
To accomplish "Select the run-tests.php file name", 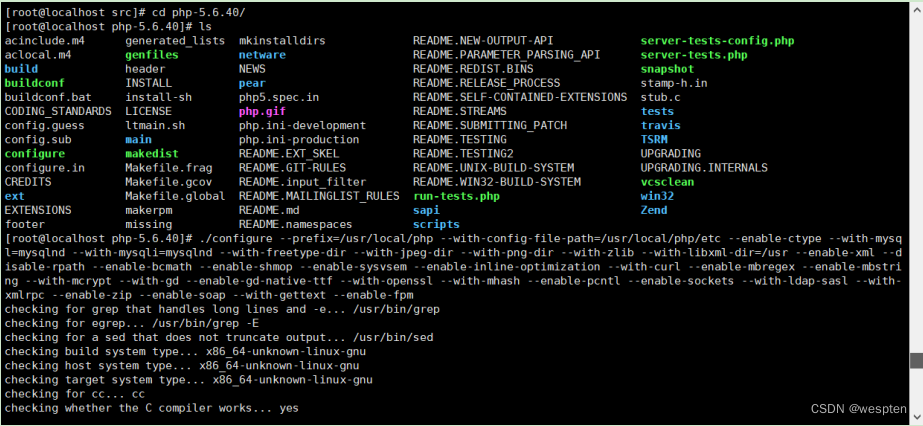I will coord(456,197).
